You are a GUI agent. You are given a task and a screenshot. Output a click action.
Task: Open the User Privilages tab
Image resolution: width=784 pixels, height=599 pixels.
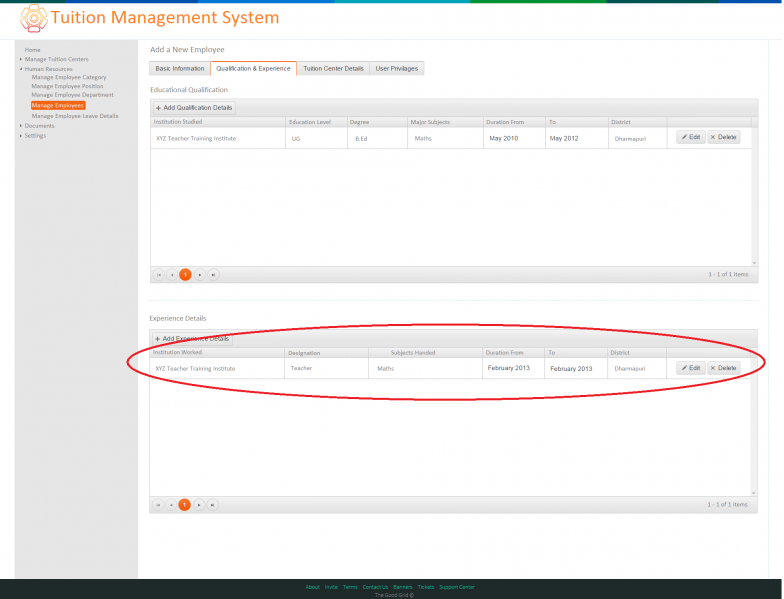397,68
